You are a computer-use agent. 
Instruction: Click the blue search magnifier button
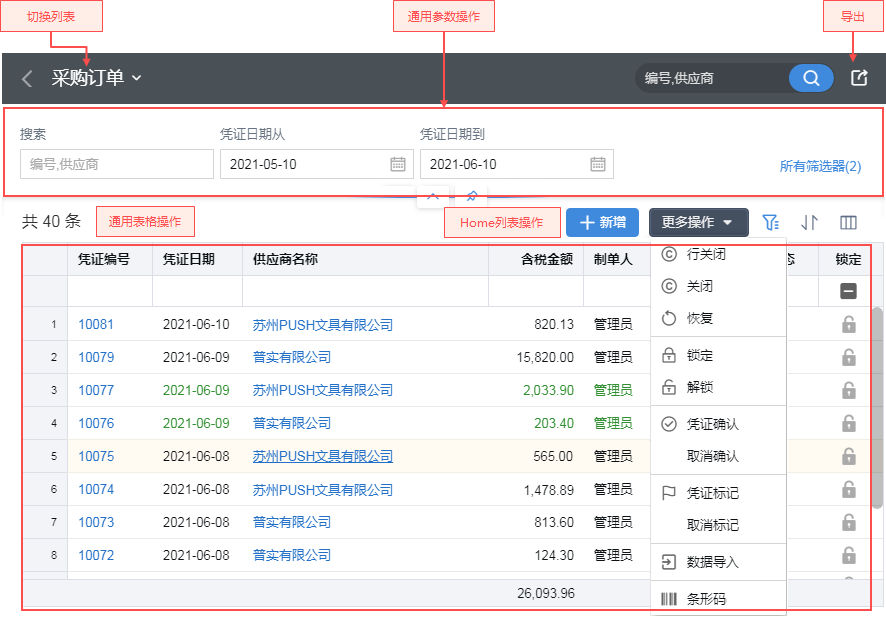click(x=811, y=78)
